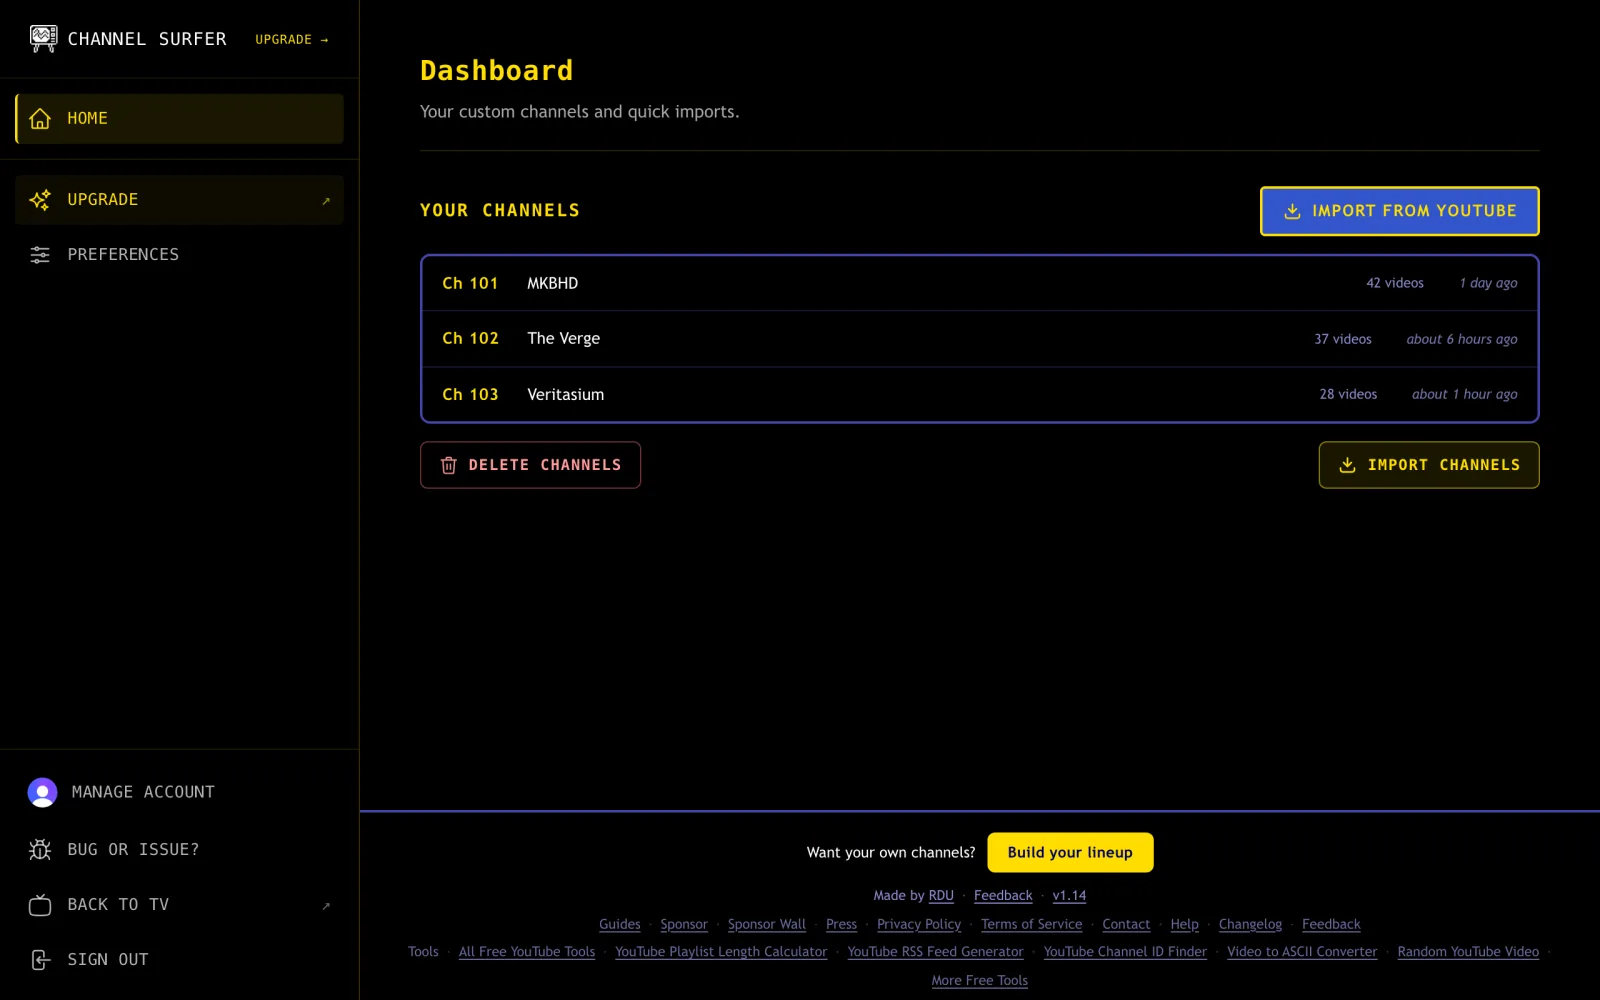Screen dimensions: 1600x1000
Task: Click the TV icon beside Back to TV
Action: [x=40, y=905]
